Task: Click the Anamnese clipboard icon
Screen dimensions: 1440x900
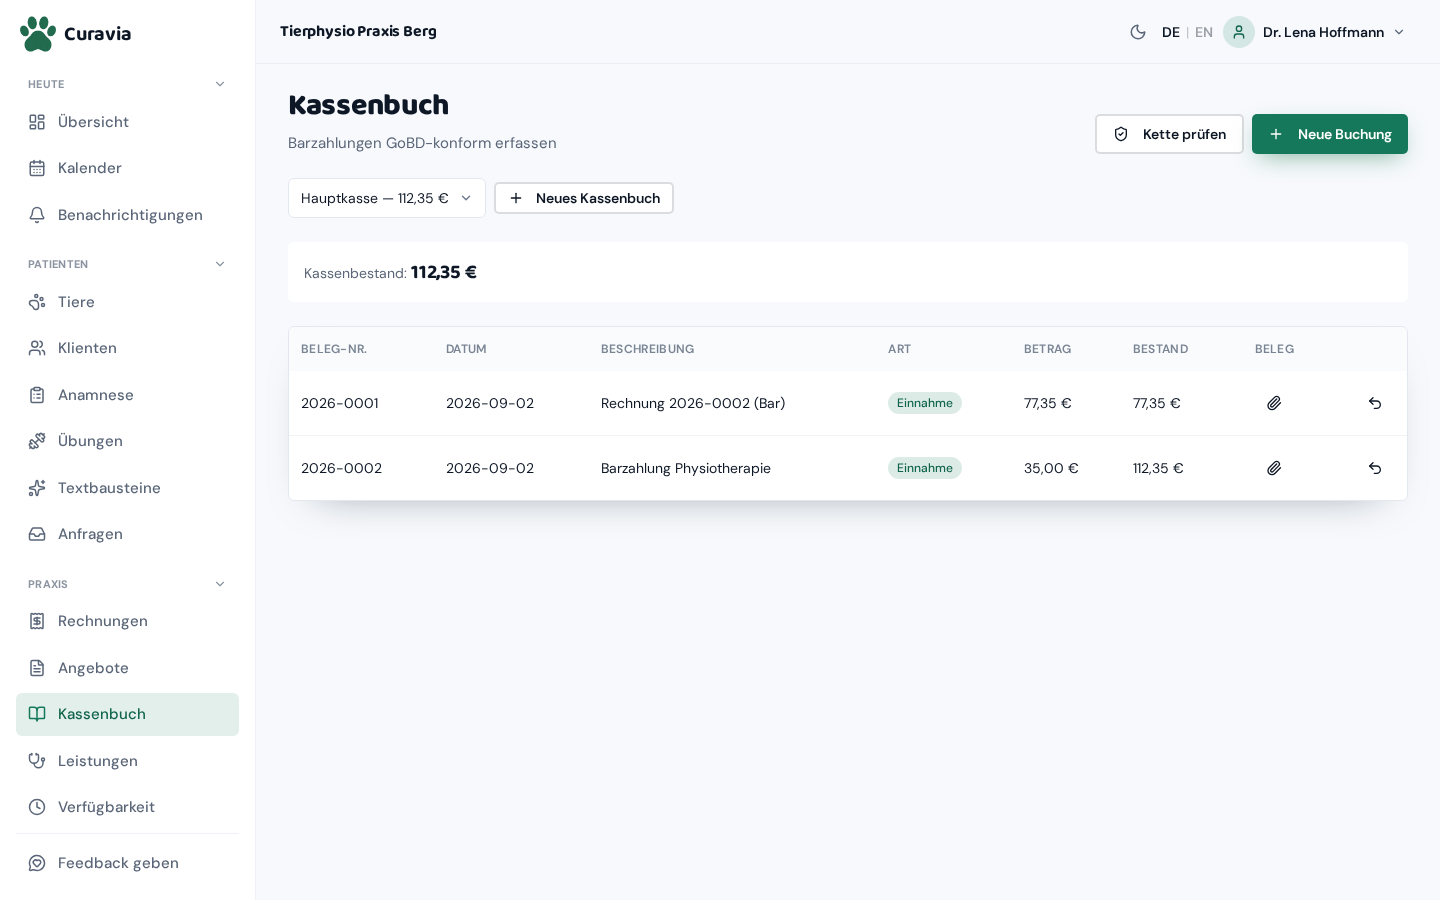Action: [37, 395]
